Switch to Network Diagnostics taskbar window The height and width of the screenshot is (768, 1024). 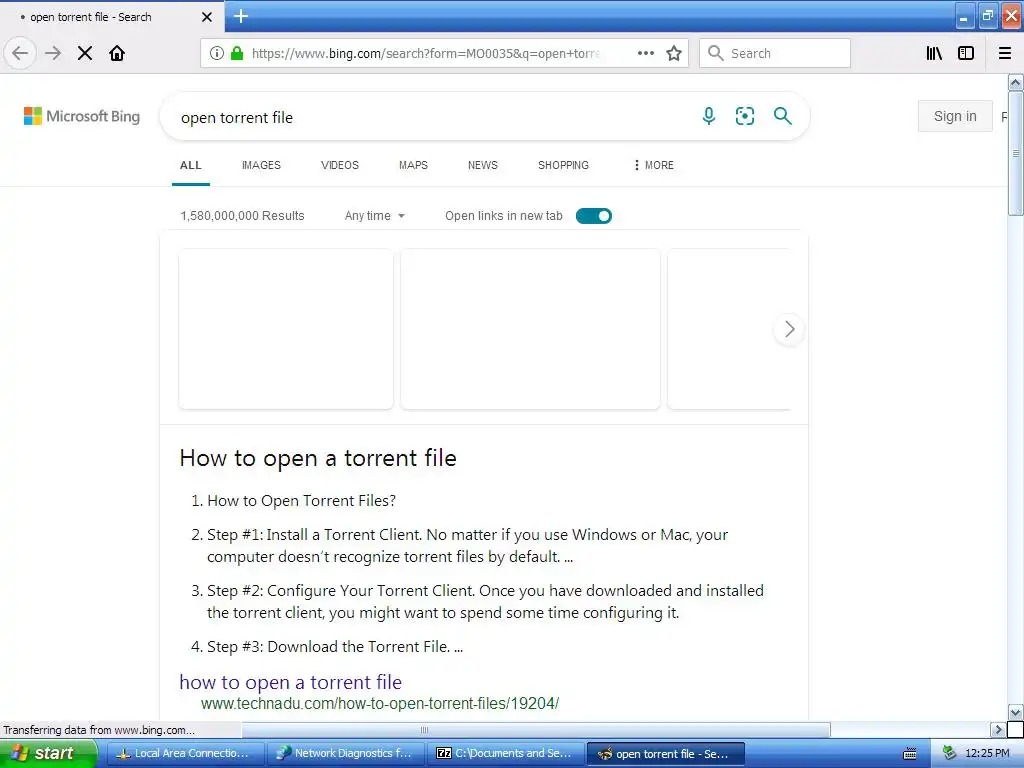(346, 753)
